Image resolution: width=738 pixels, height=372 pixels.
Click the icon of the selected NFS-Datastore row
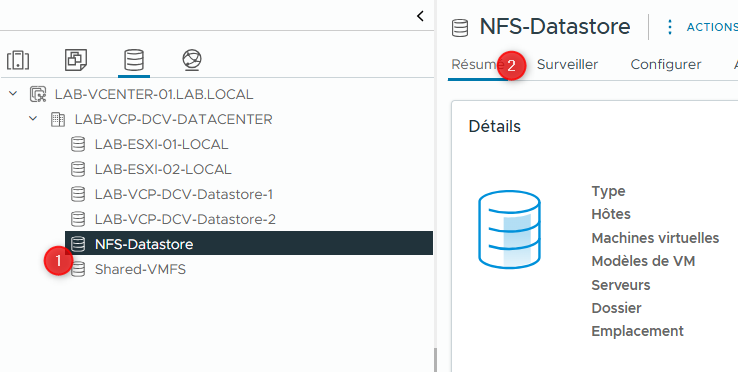click(78, 244)
